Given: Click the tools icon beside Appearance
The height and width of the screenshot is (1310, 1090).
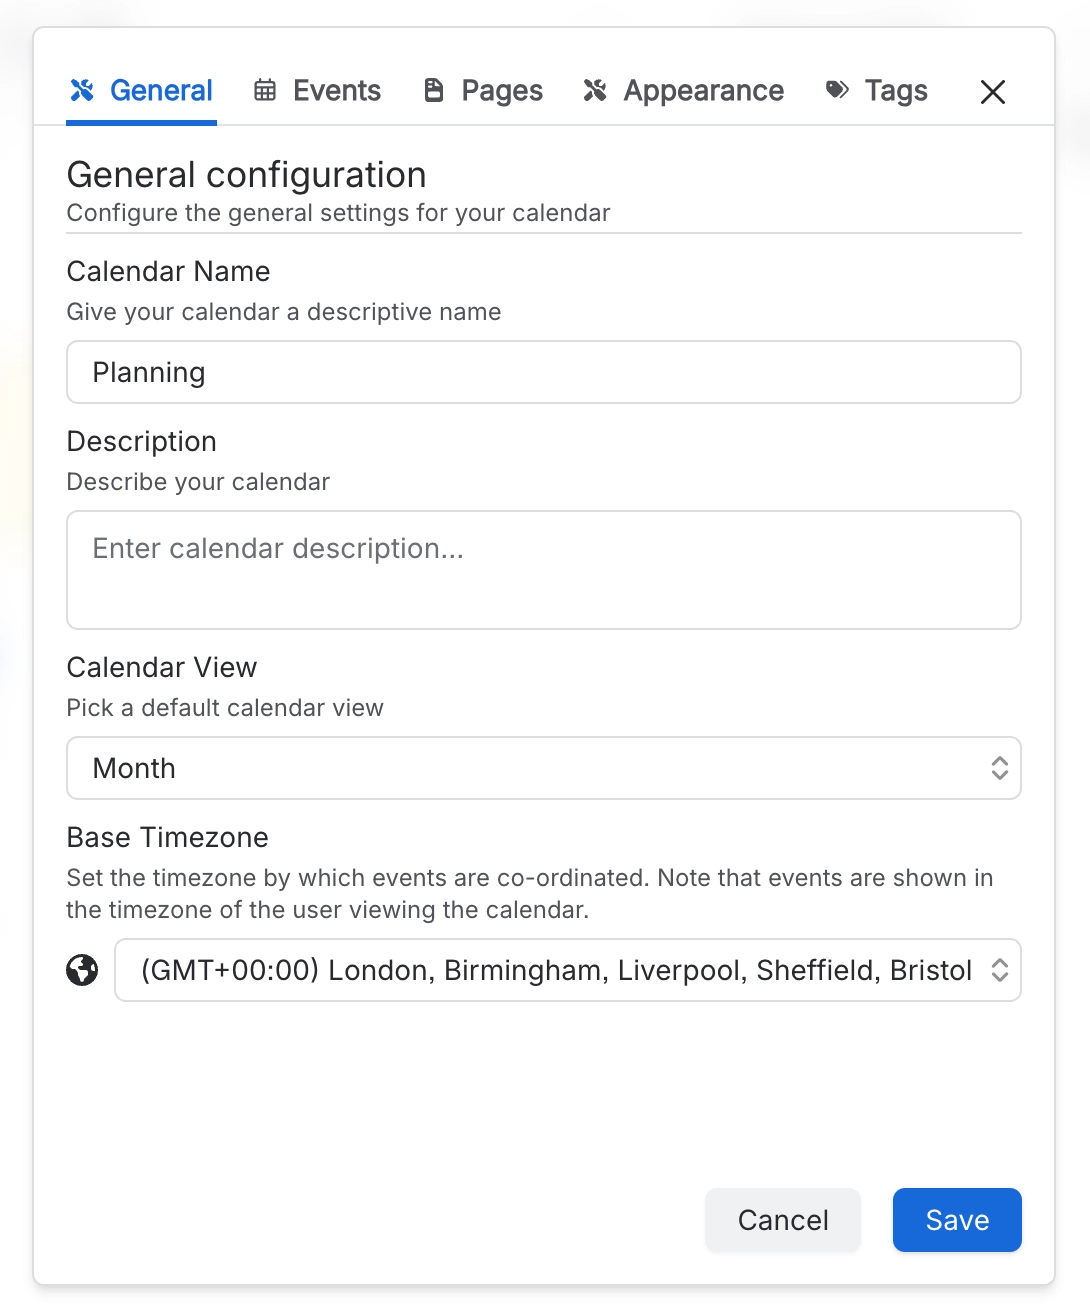Looking at the screenshot, I should coord(595,91).
